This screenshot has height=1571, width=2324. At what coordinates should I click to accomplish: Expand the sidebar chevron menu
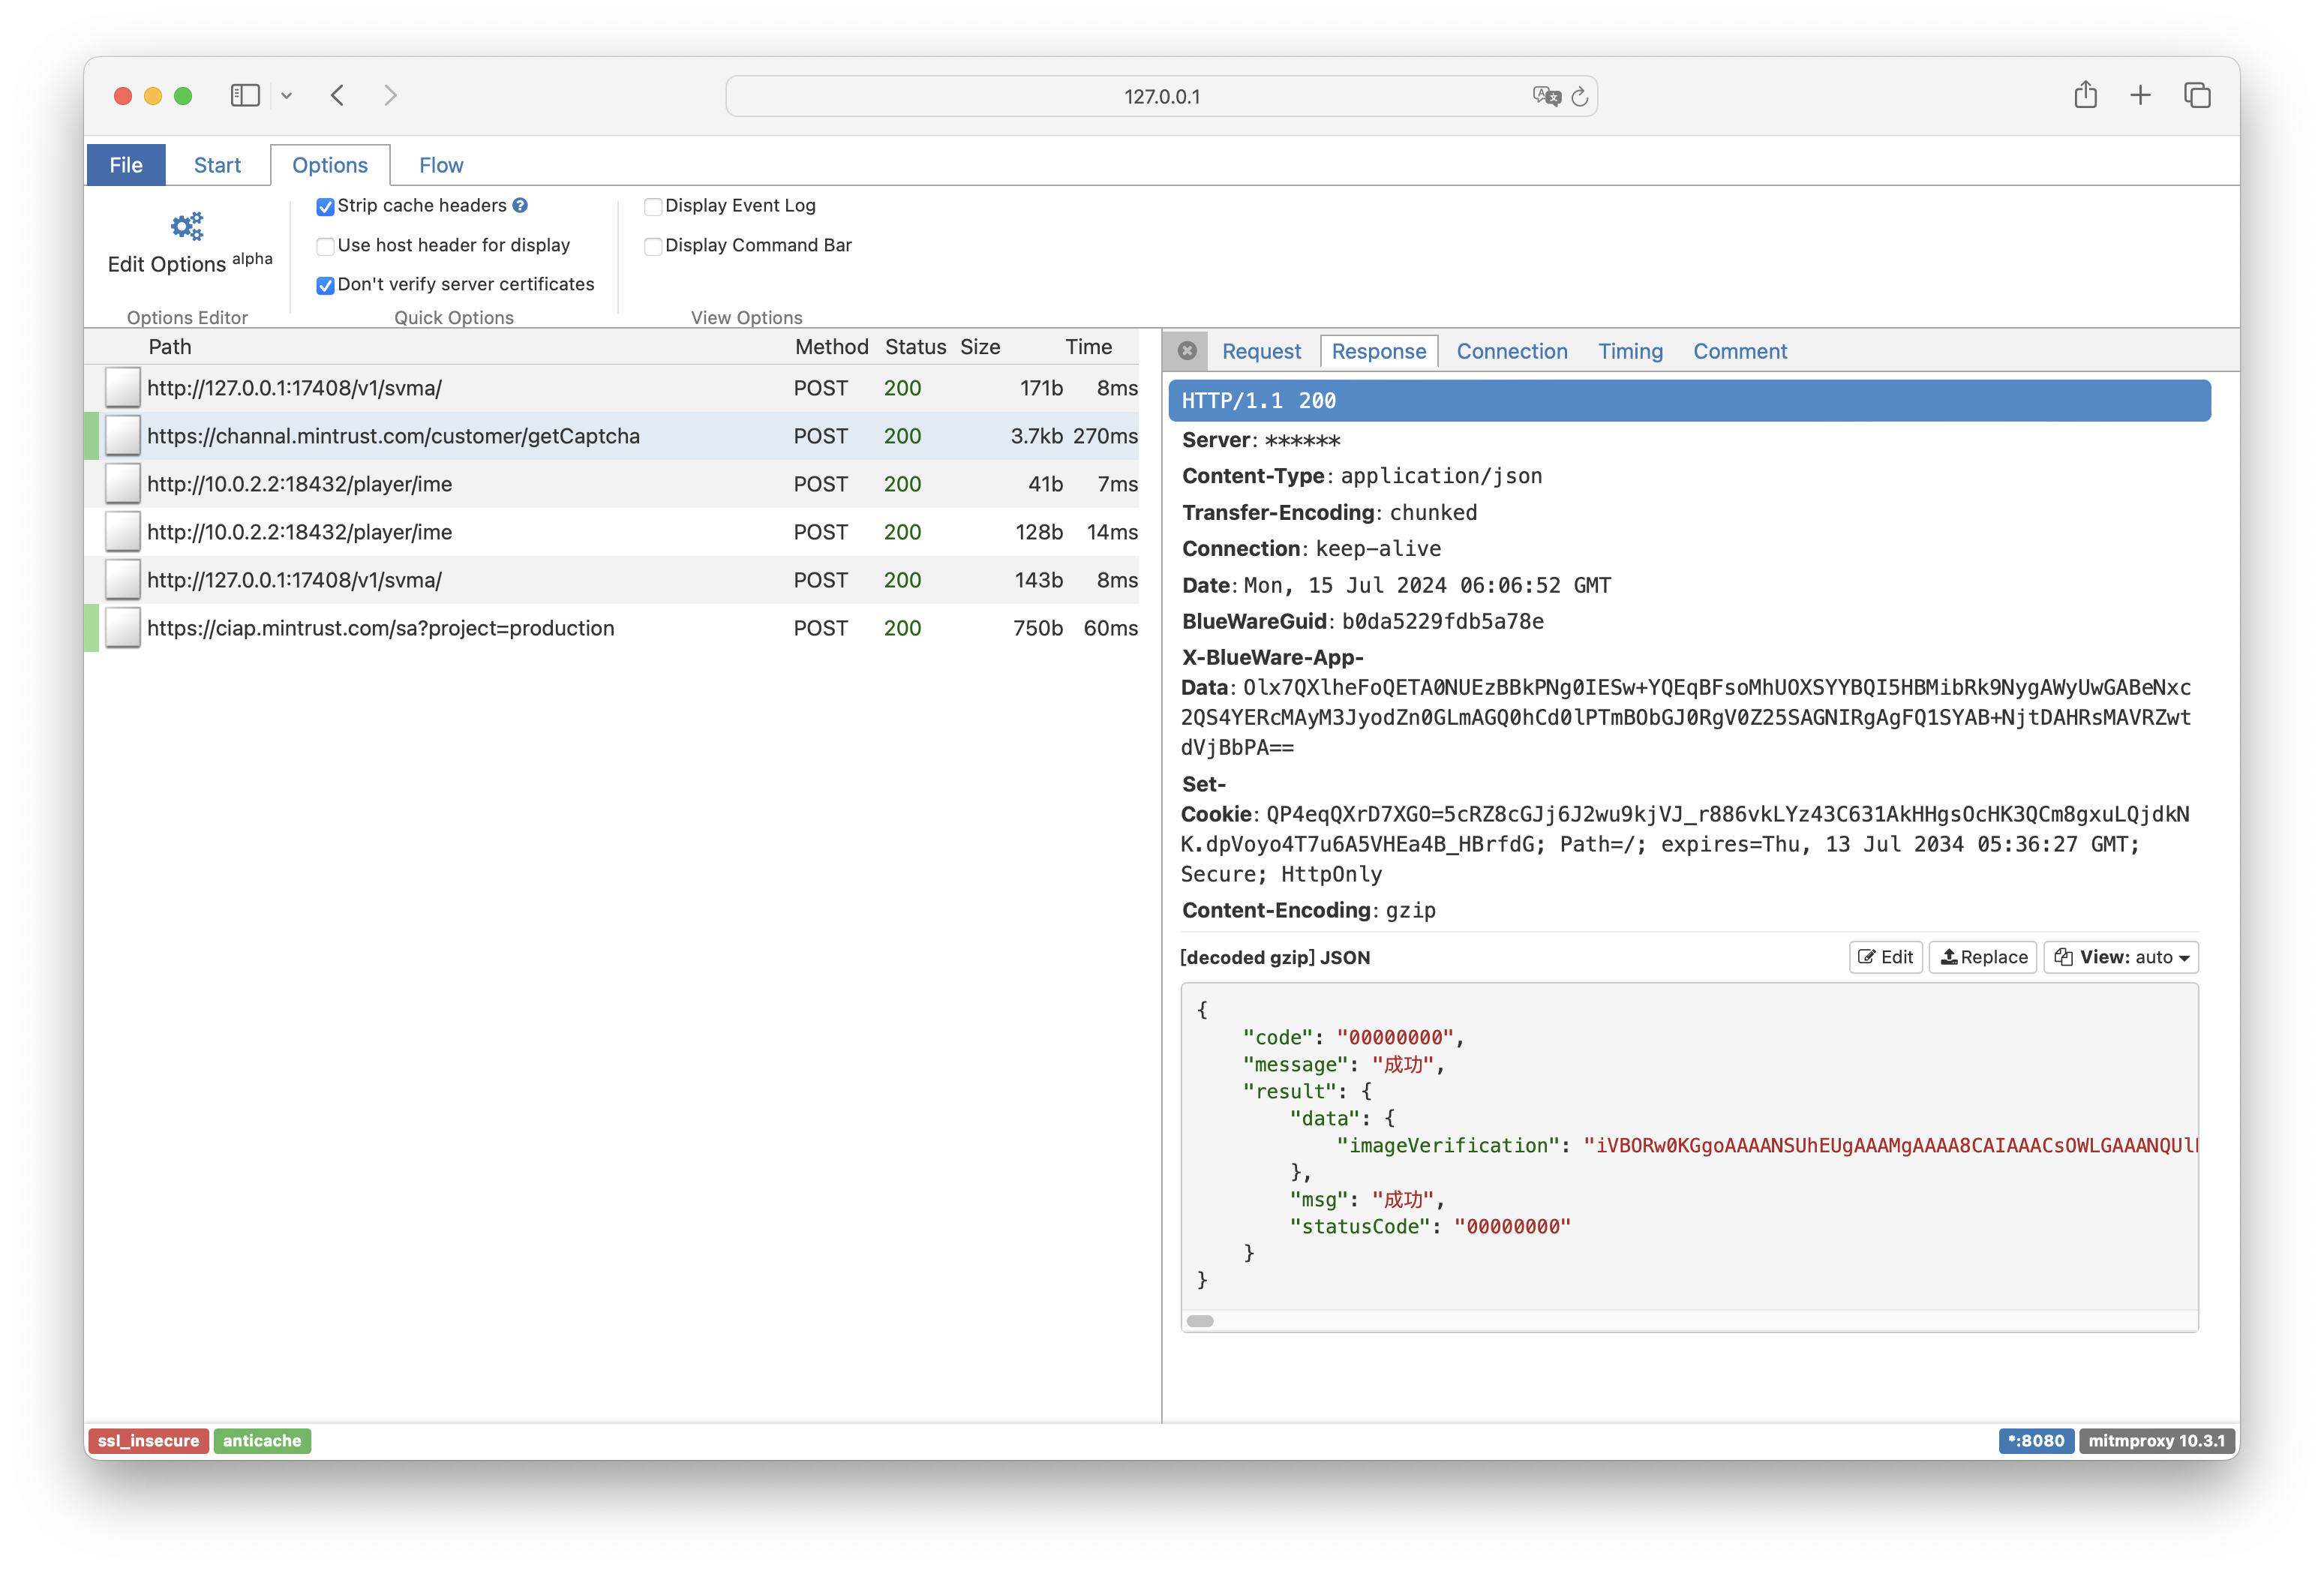(x=287, y=96)
